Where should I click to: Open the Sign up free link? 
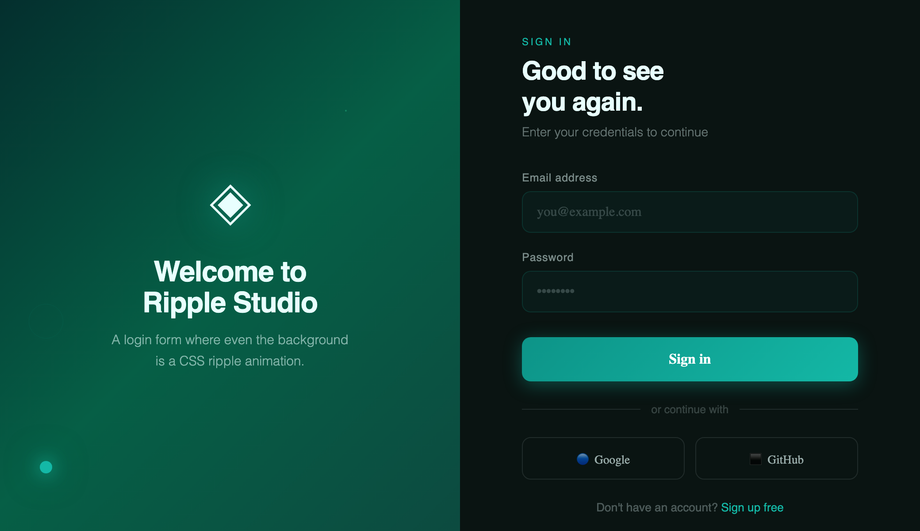tap(752, 508)
